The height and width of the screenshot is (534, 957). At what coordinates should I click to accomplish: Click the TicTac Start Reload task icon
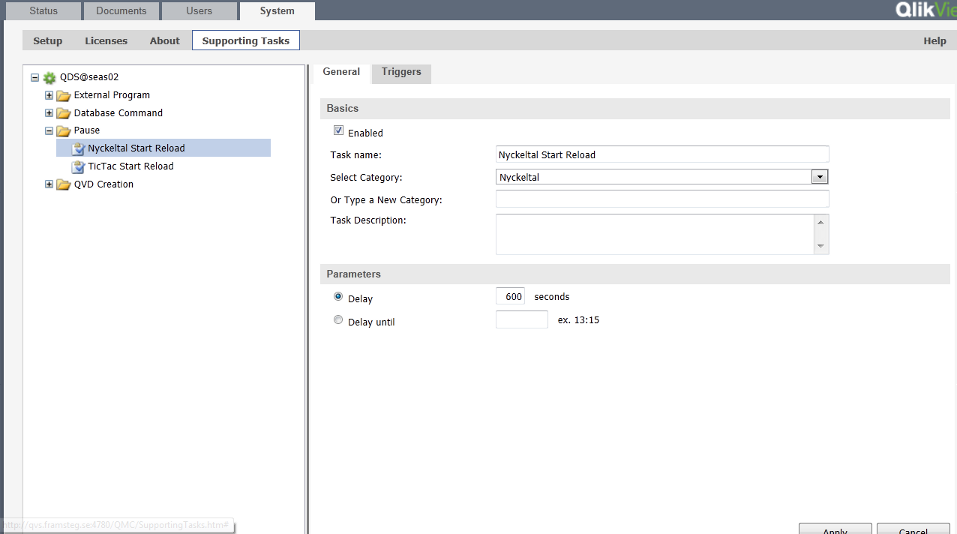(x=78, y=167)
